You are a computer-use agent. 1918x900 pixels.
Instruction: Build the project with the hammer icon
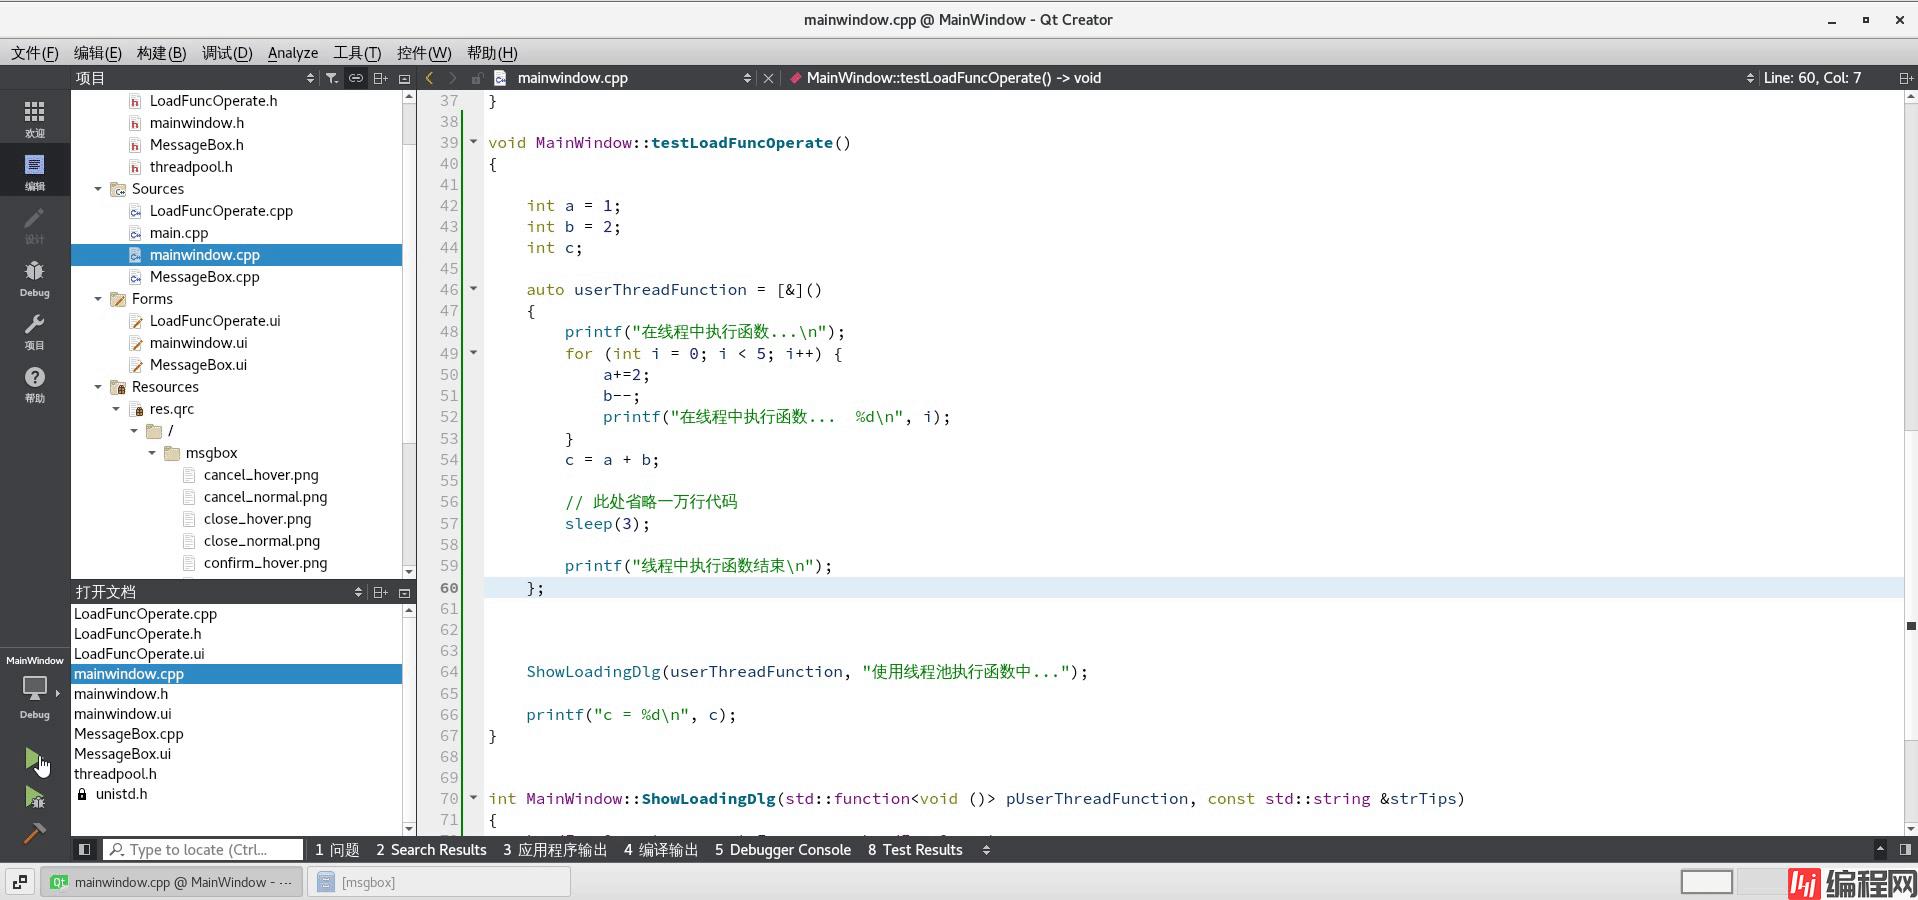34,833
